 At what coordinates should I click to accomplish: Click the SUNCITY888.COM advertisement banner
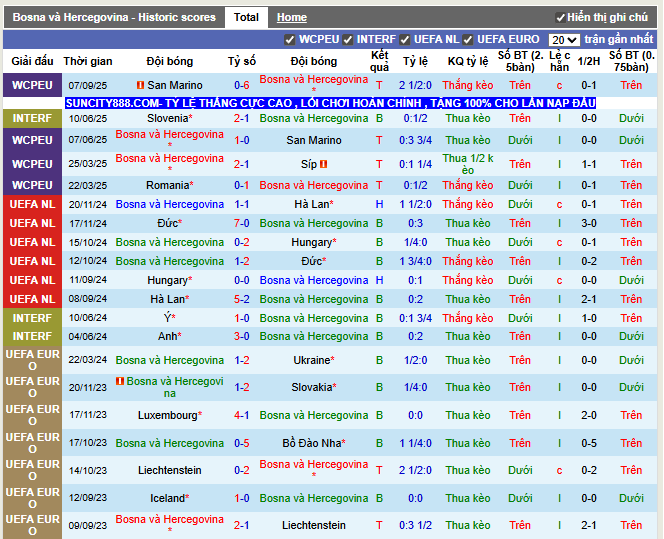pos(330,103)
